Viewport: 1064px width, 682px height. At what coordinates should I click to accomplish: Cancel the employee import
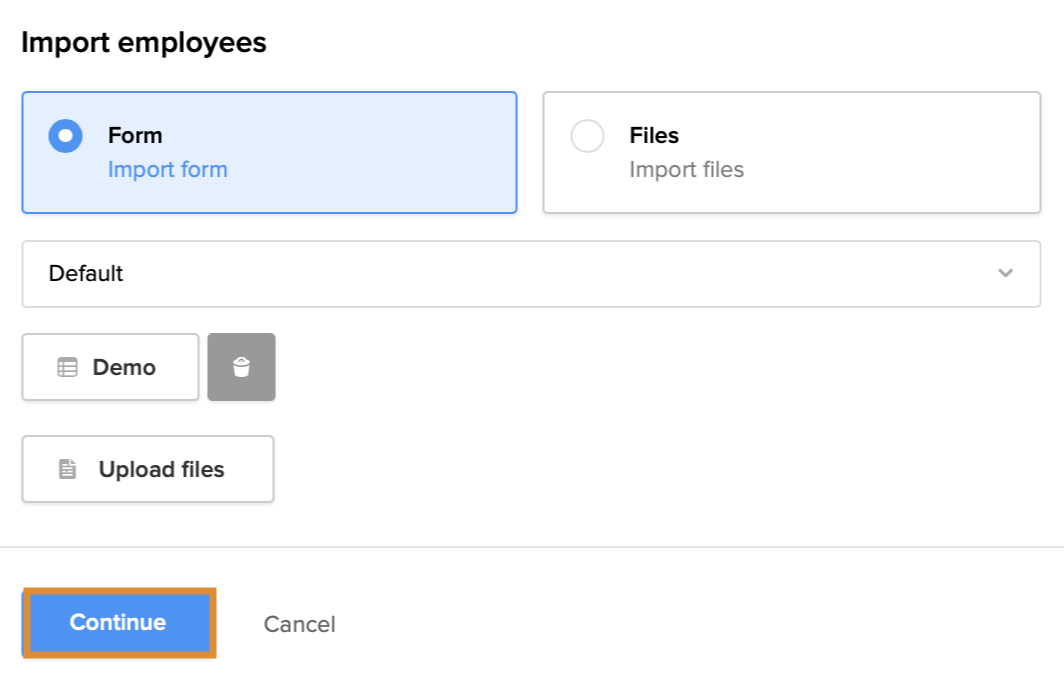(299, 624)
